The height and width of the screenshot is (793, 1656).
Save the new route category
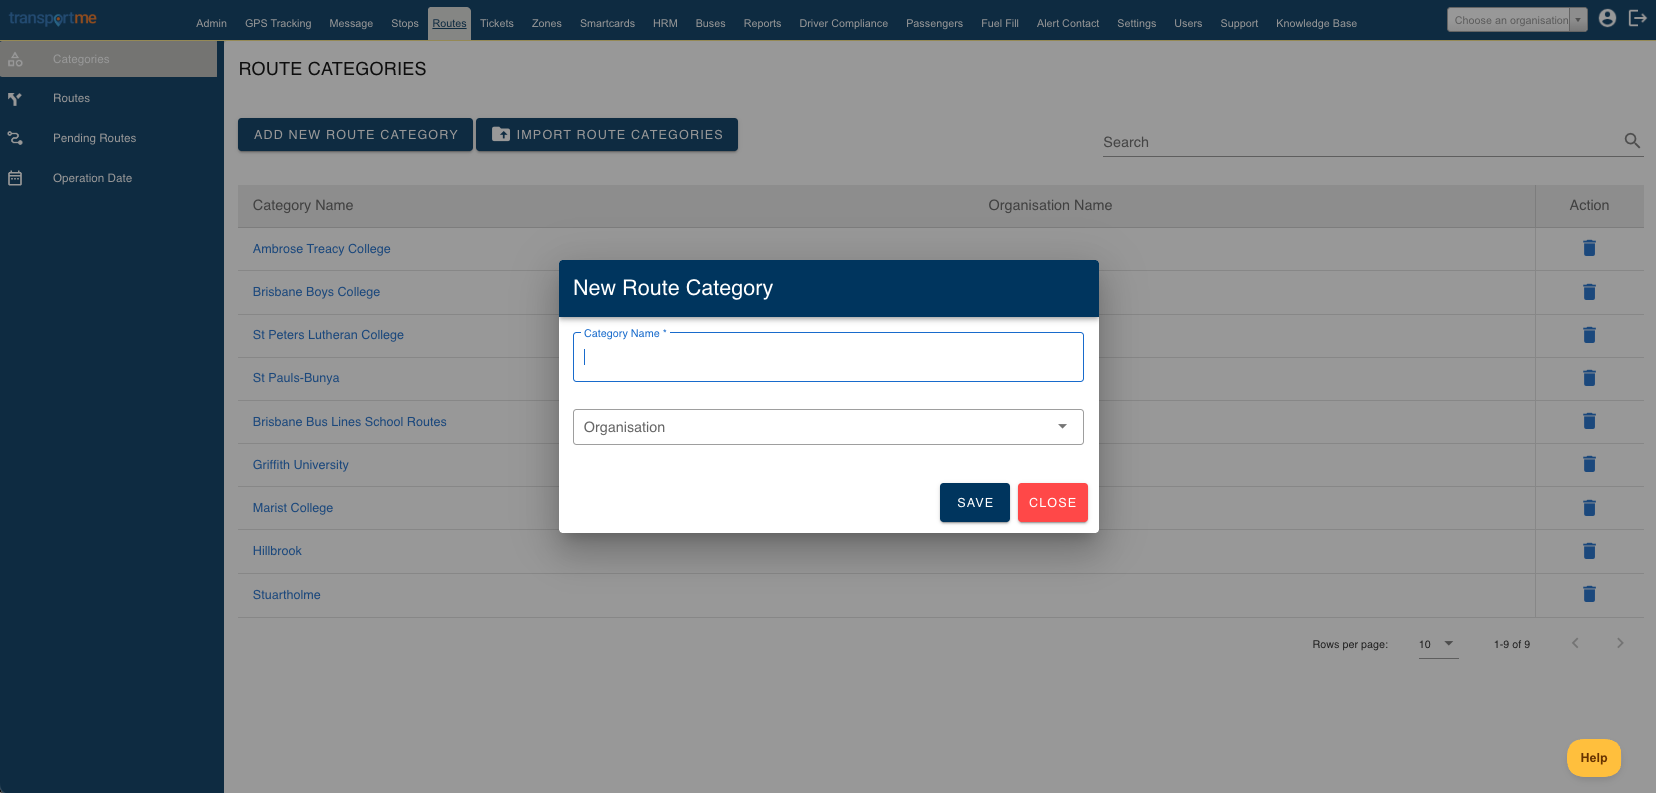[975, 503]
